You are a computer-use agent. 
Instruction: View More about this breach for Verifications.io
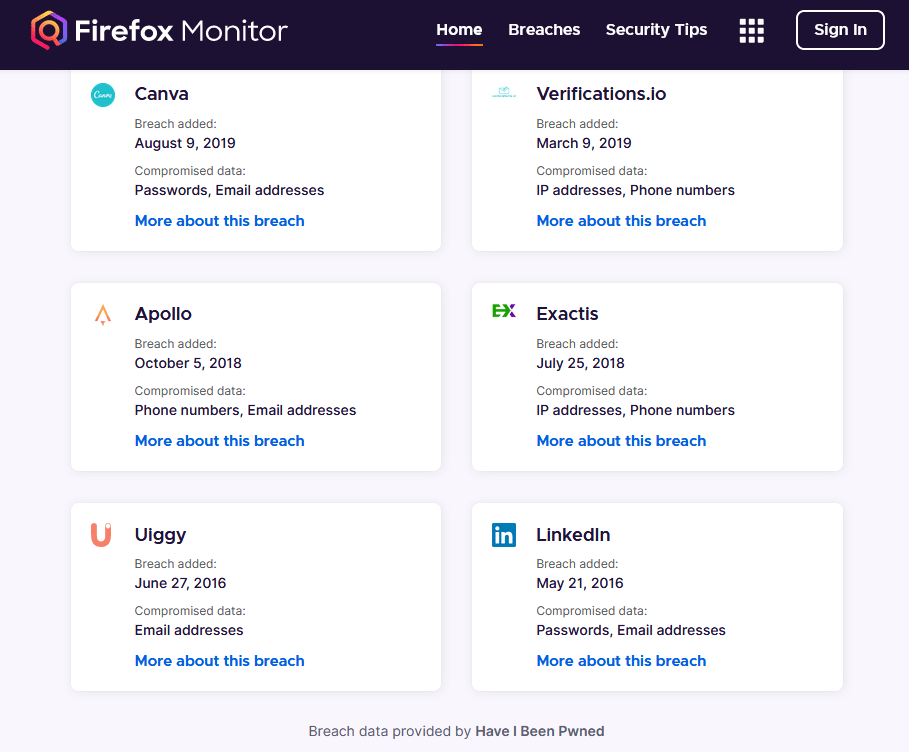tap(621, 221)
